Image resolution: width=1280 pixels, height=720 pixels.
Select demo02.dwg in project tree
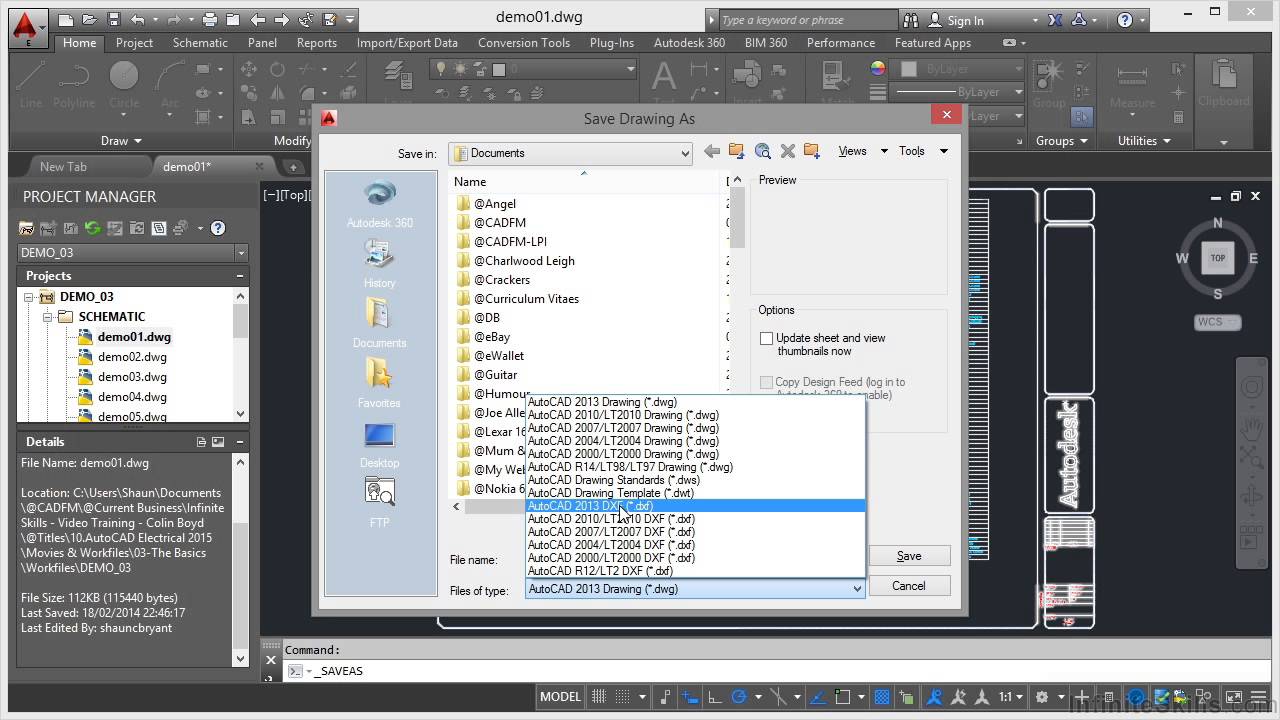[132, 357]
